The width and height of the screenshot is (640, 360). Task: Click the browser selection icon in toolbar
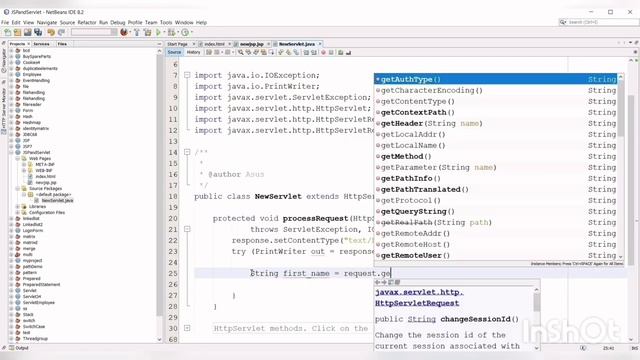point(124,32)
